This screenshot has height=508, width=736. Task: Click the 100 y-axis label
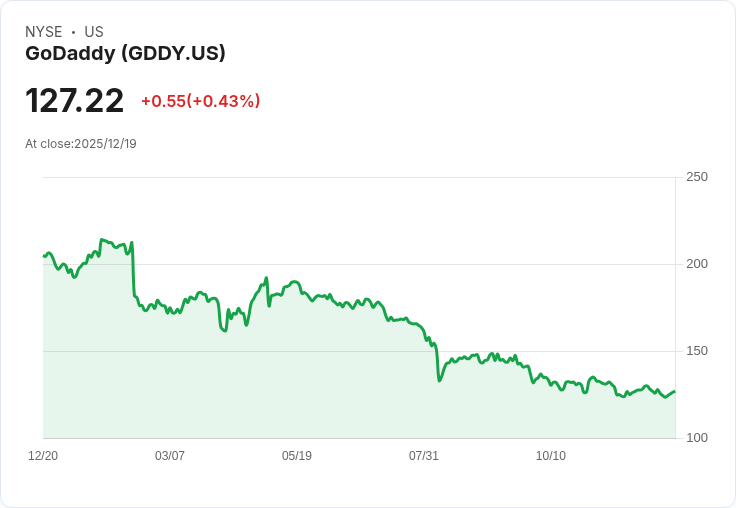point(697,438)
